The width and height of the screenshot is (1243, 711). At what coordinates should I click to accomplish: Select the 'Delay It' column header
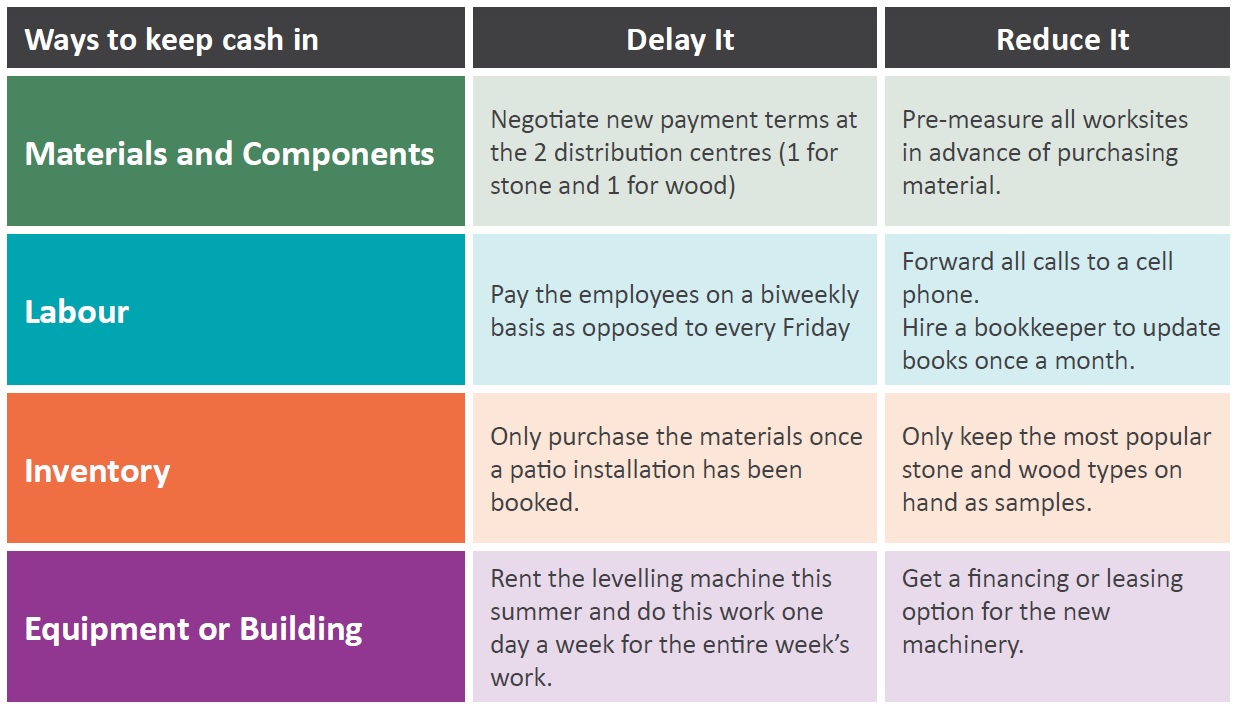(675, 38)
